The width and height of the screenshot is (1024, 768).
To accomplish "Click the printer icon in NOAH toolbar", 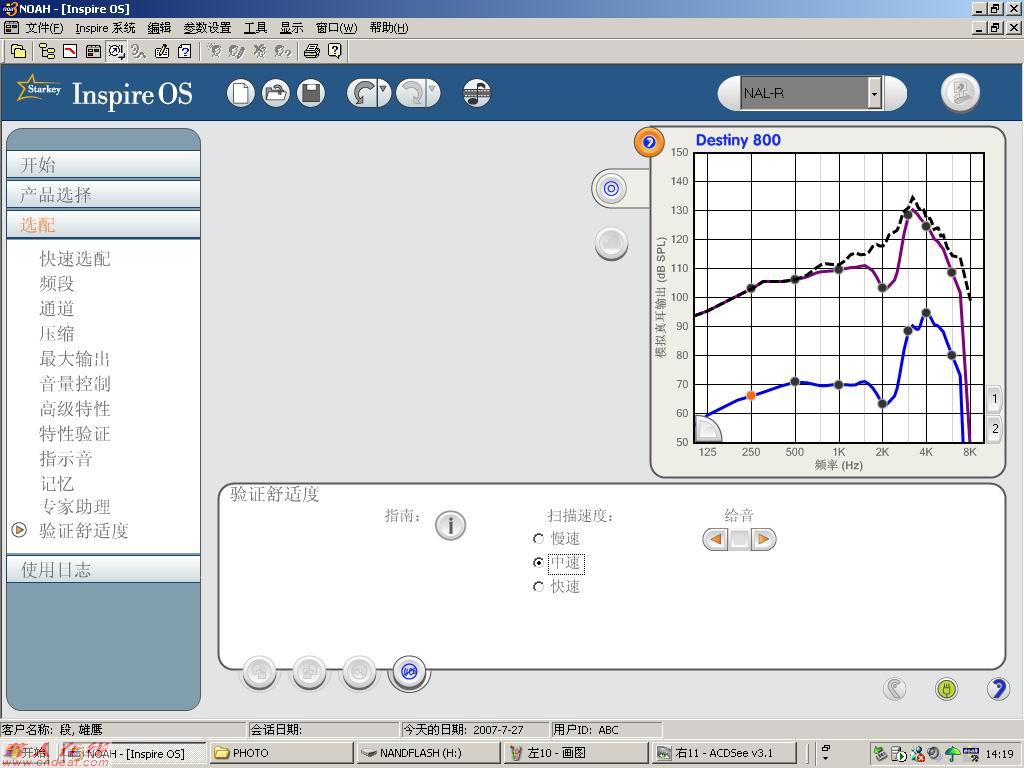I will point(312,51).
